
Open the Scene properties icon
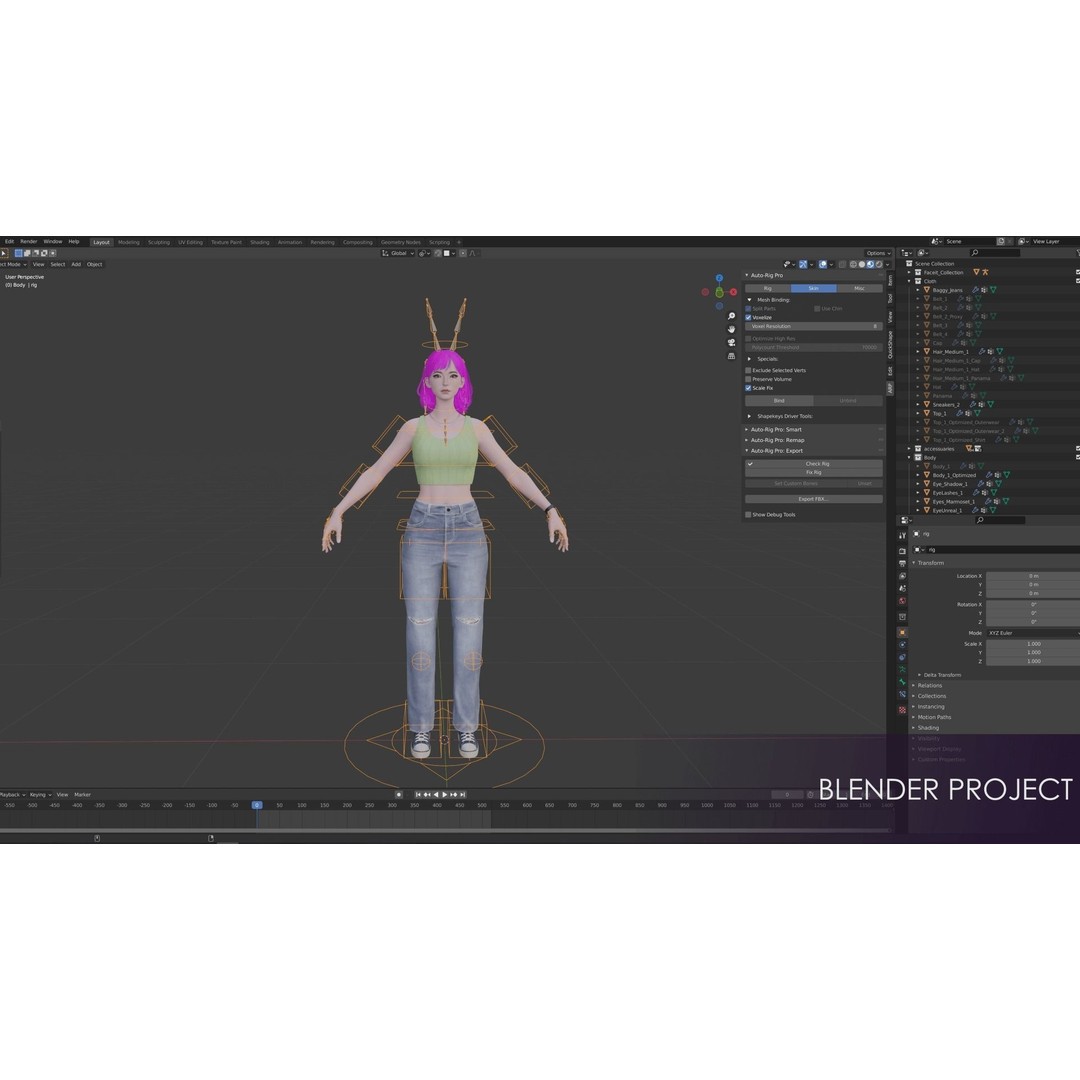(902, 588)
